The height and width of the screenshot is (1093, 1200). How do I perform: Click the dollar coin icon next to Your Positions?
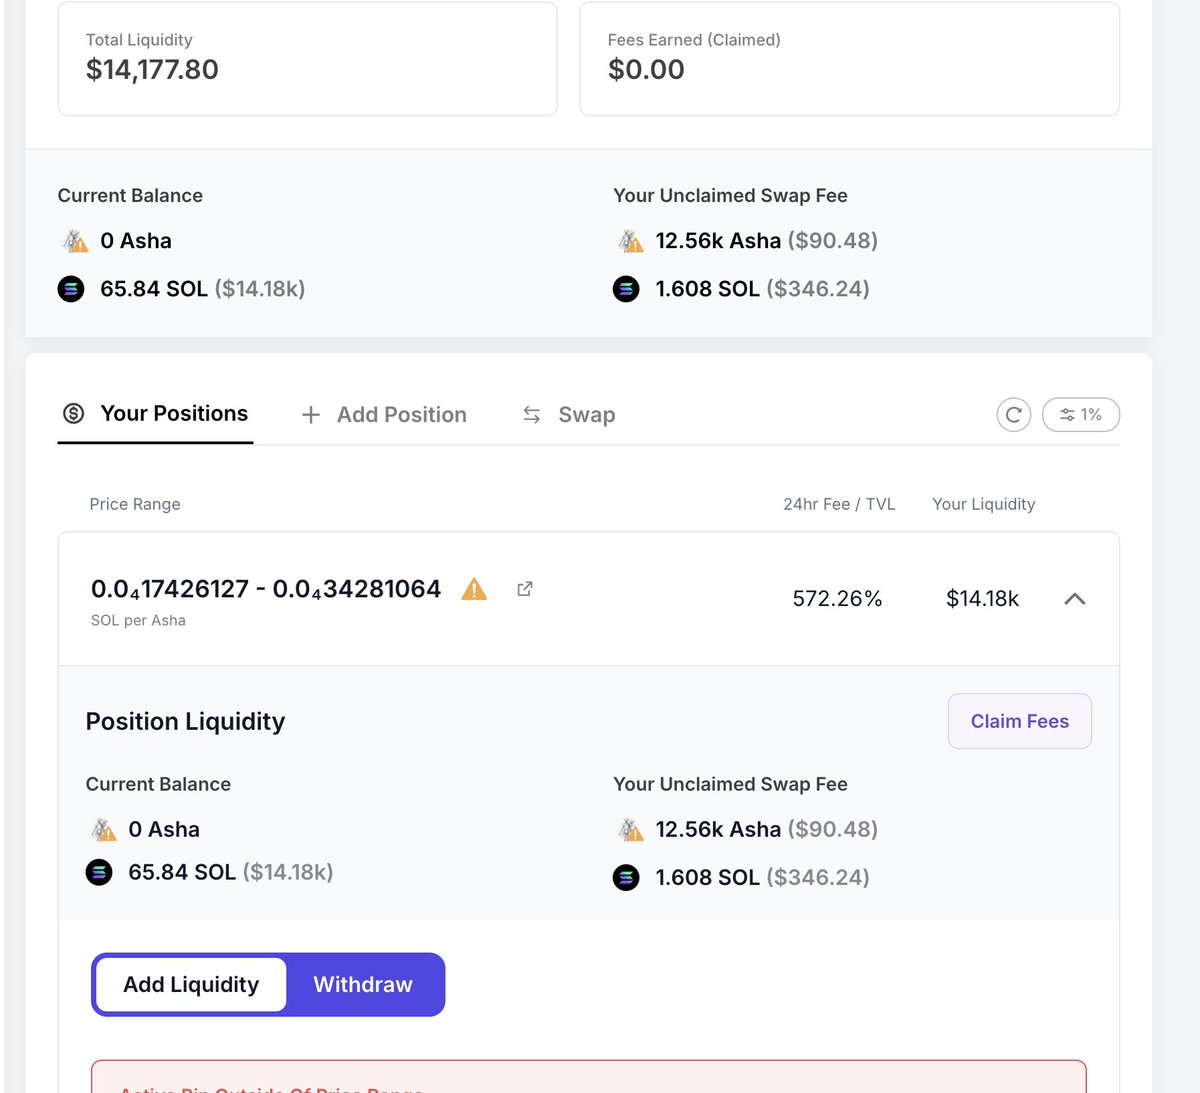coord(73,414)
